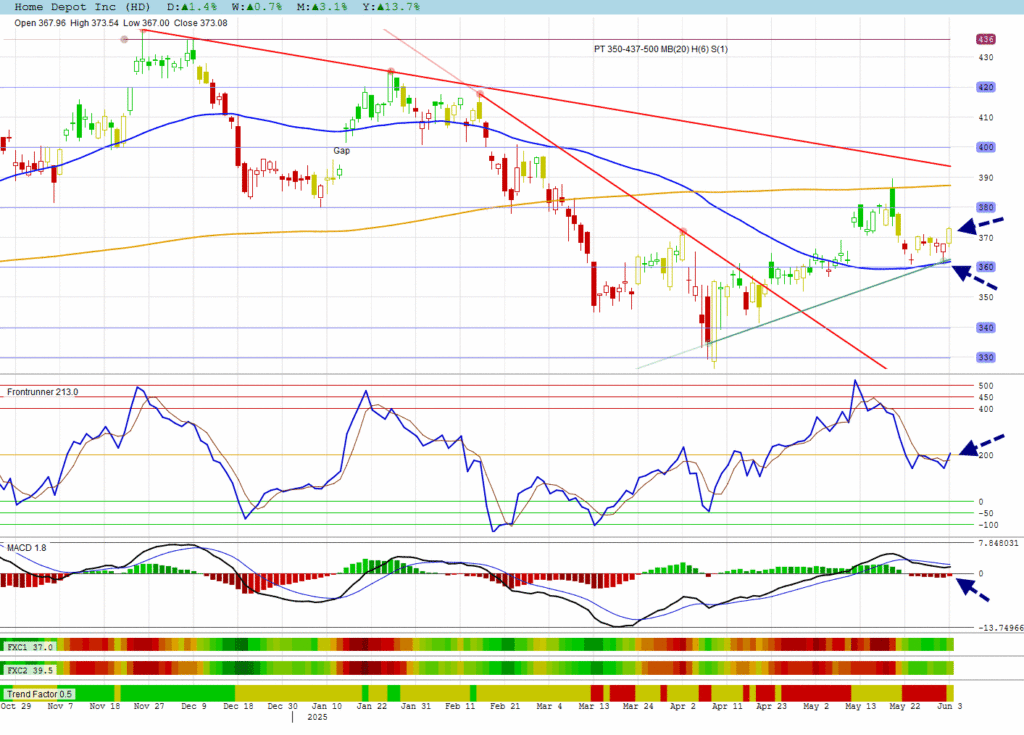This screenshot has width=1024, height=735.
Task: Click the May 22 date label
Action: pos(904,706)
